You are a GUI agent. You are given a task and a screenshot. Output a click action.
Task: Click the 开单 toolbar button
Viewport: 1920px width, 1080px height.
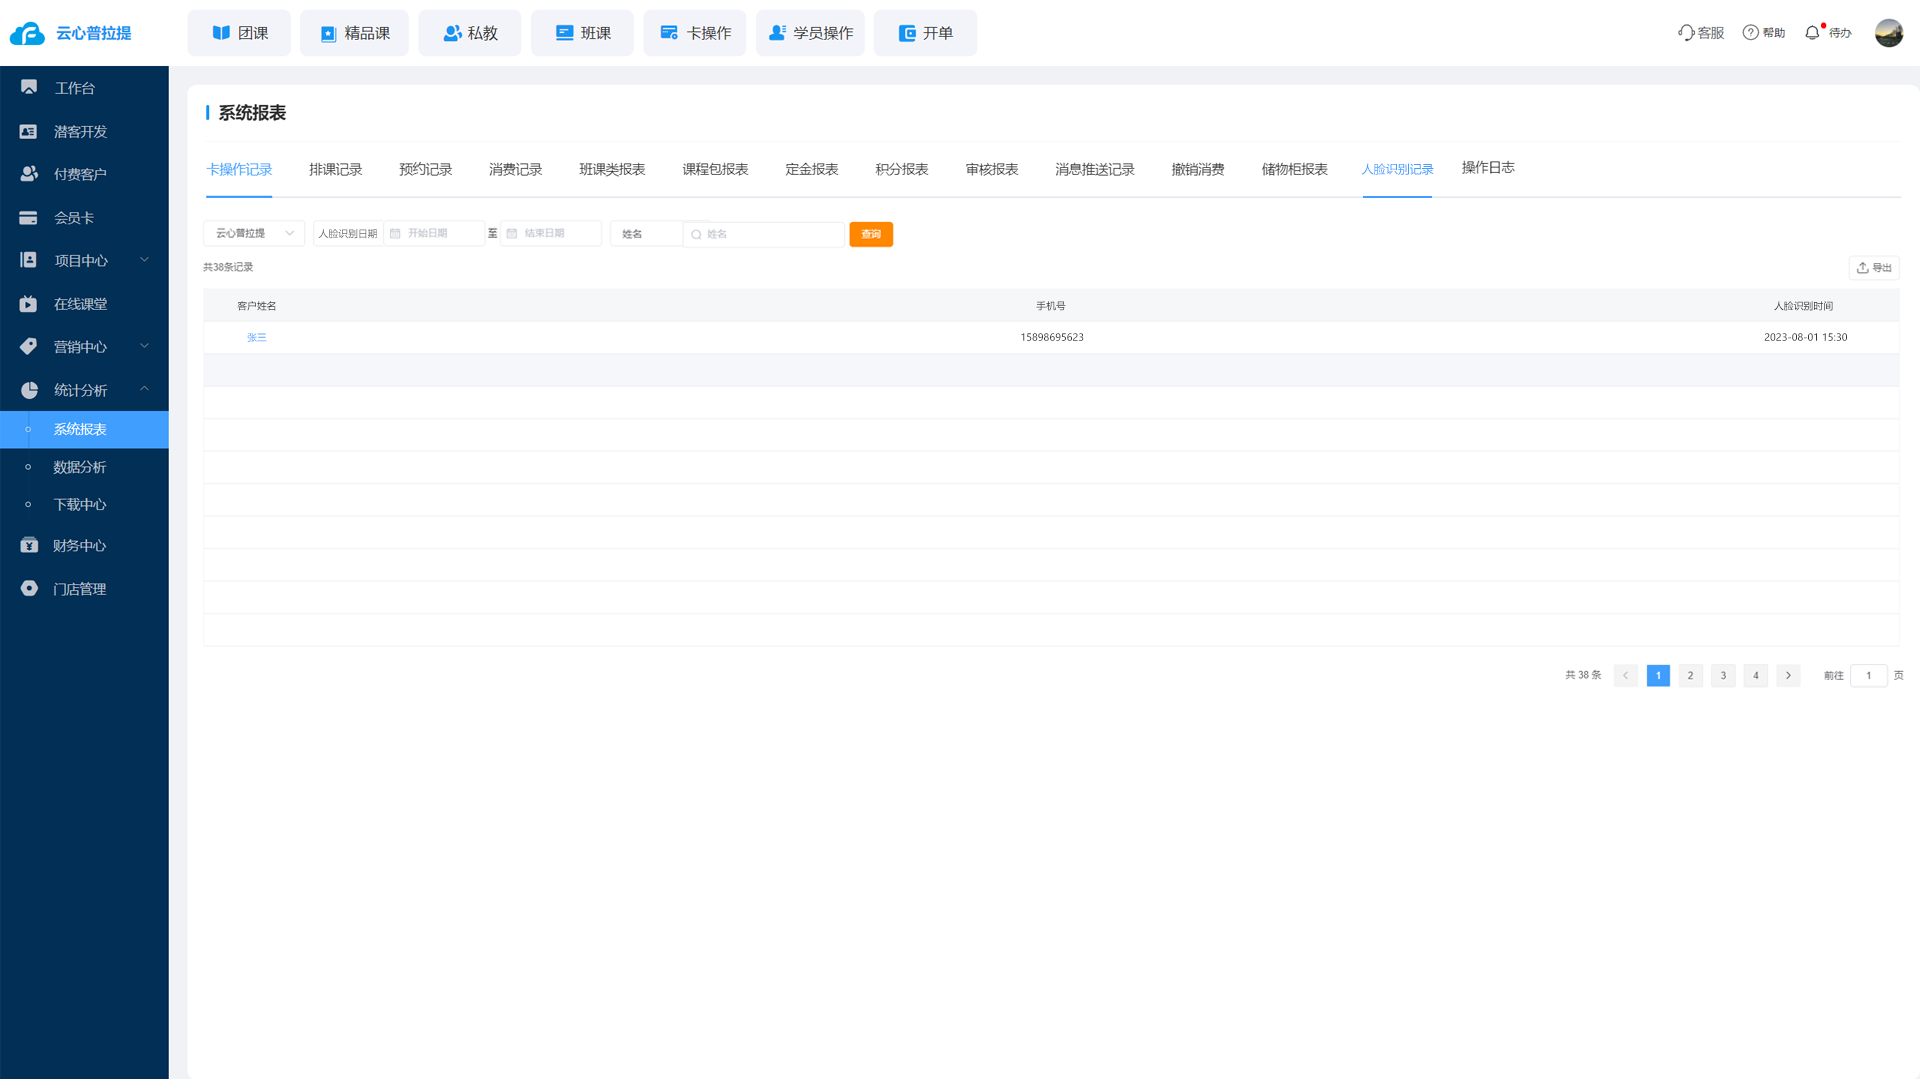pyautogui.click(x=925, y=33)
